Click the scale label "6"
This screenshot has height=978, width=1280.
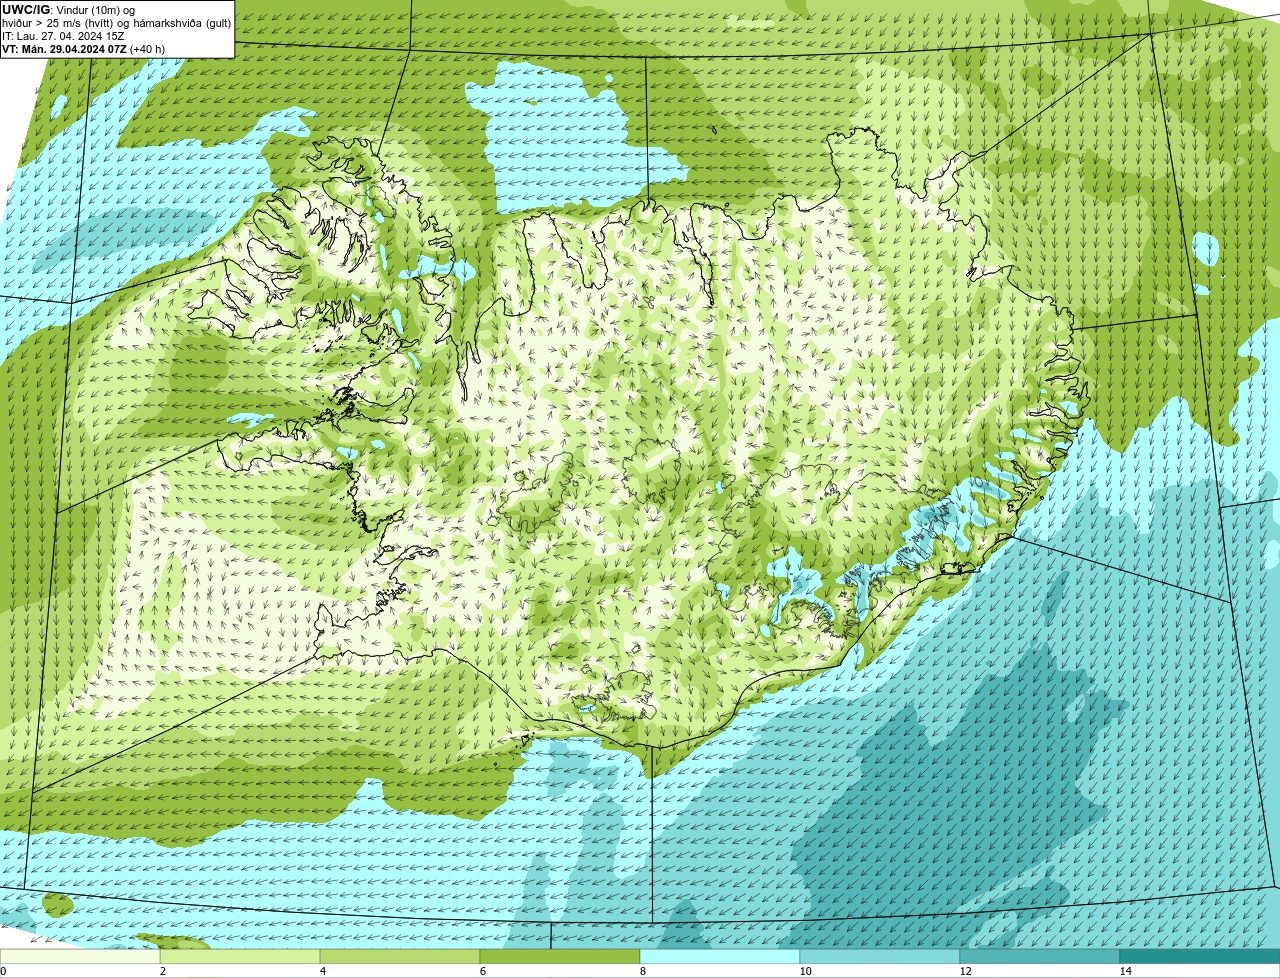482,971
